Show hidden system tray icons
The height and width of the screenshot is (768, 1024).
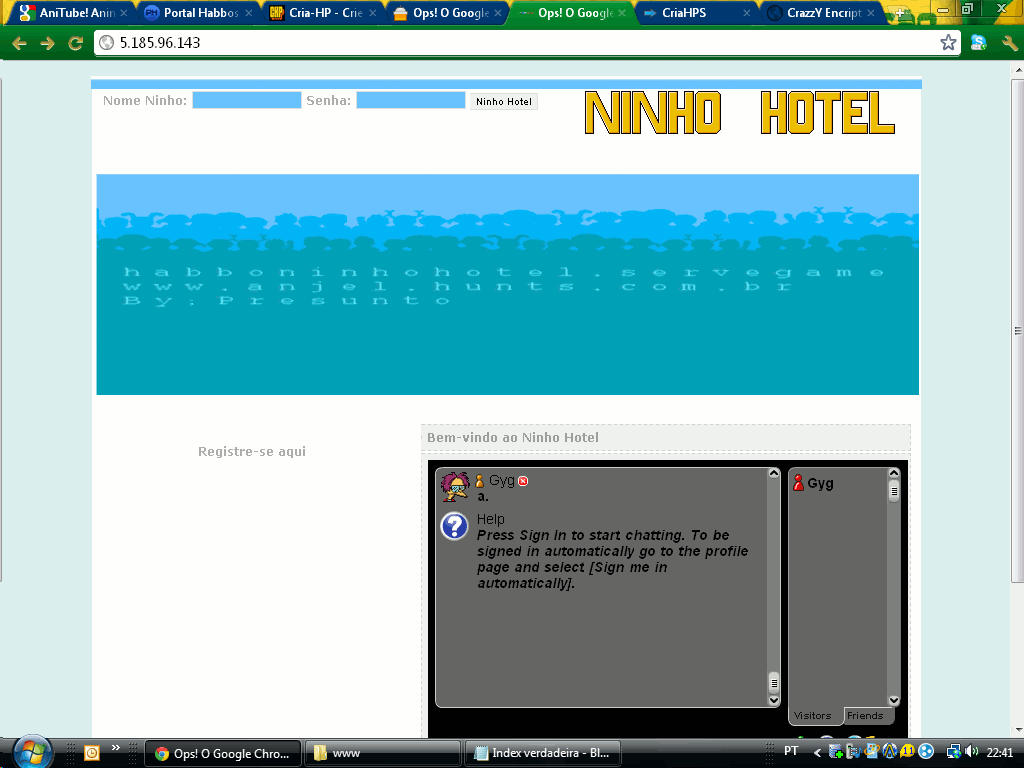[x=817, y=752]
